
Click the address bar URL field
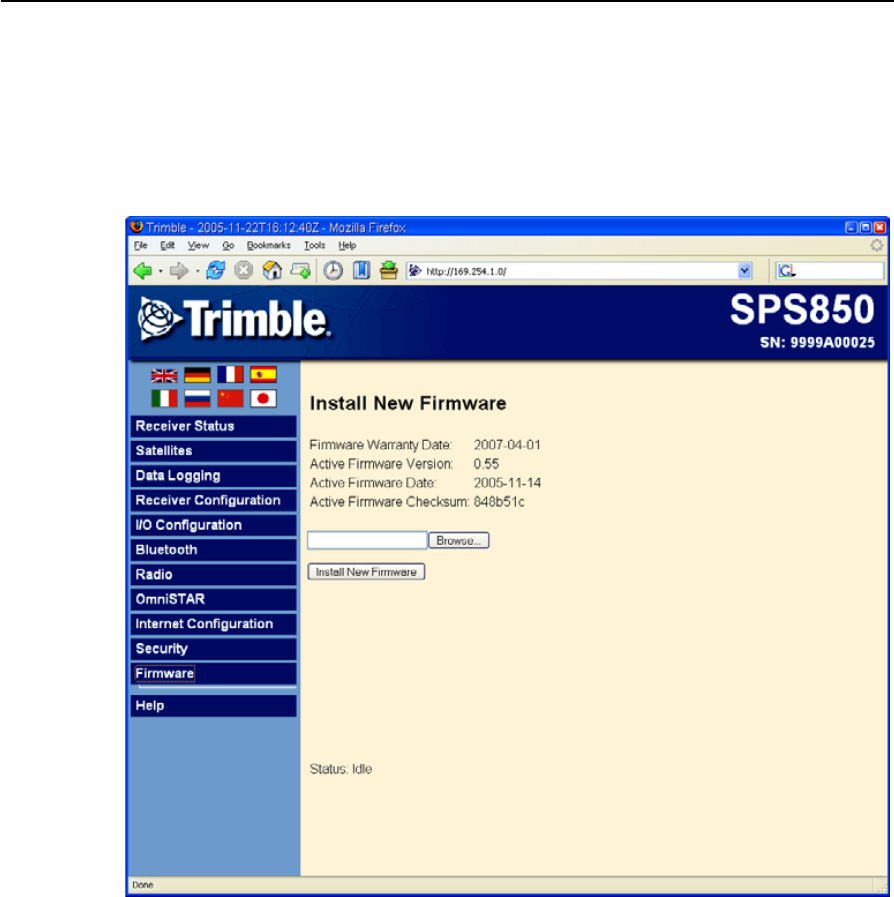tap(579, 271)
